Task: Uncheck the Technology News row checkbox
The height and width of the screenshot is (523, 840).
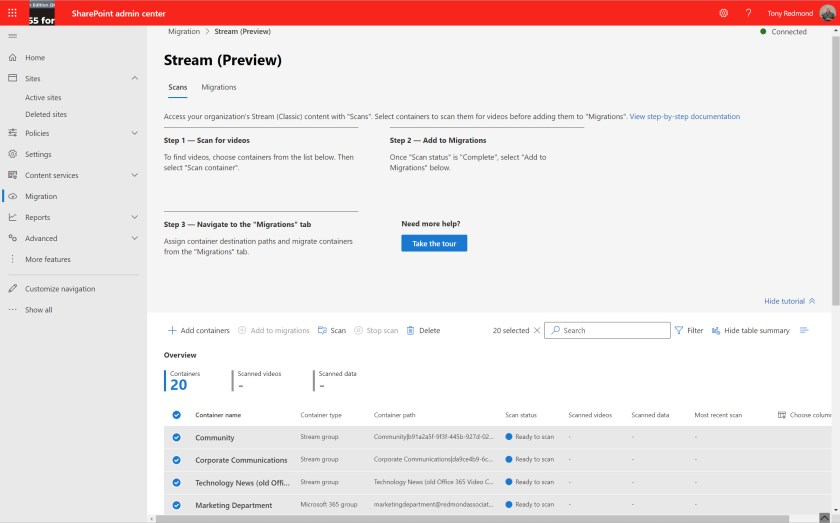Action: click(176, 482)
